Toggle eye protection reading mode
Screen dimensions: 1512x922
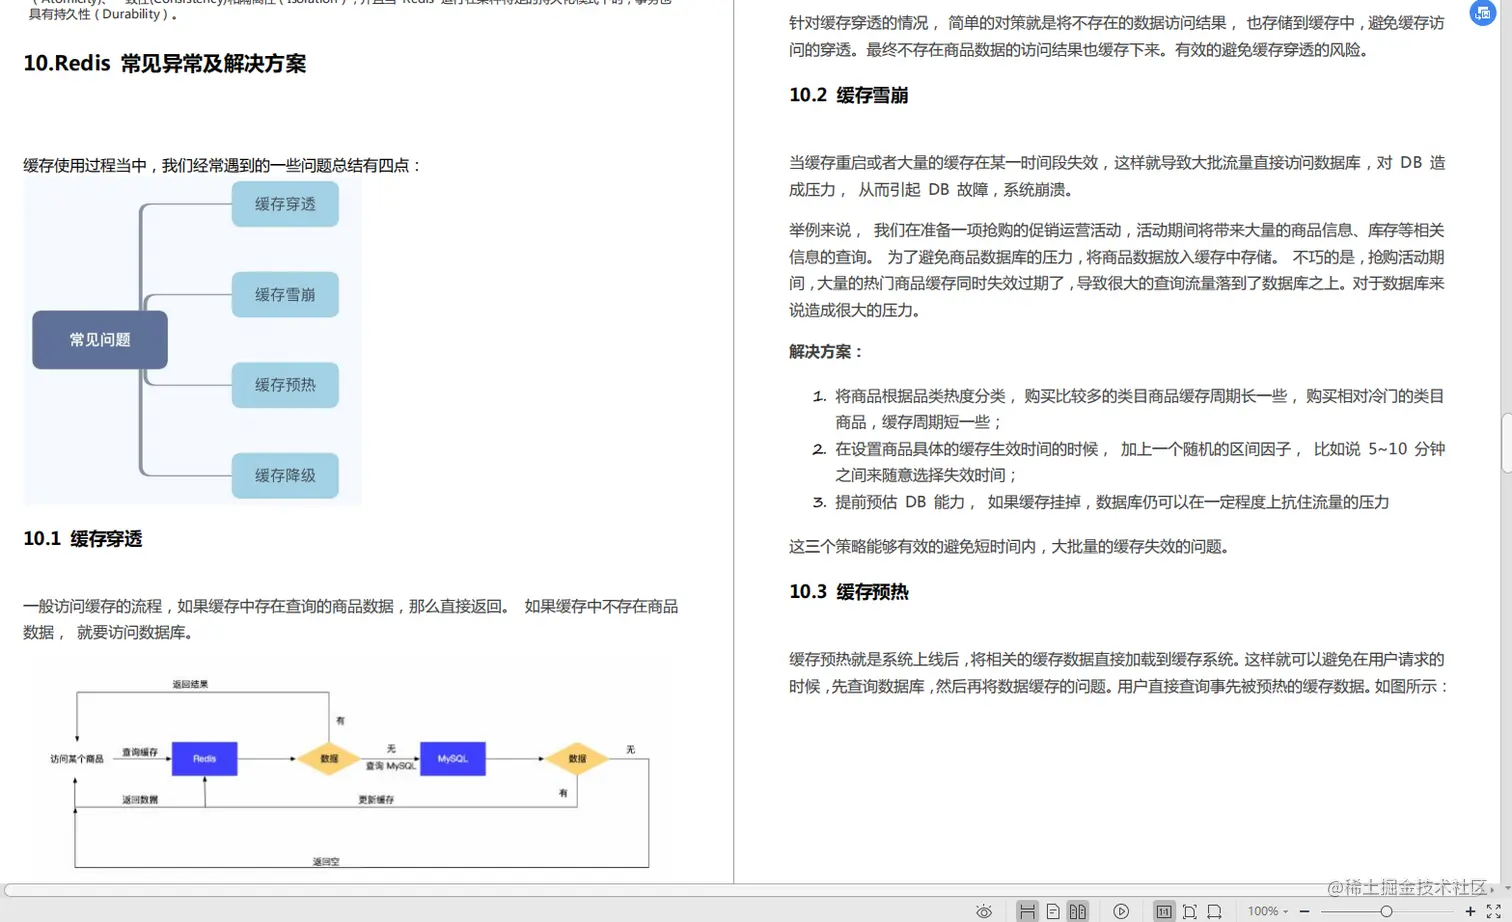[x=983, y=911]
